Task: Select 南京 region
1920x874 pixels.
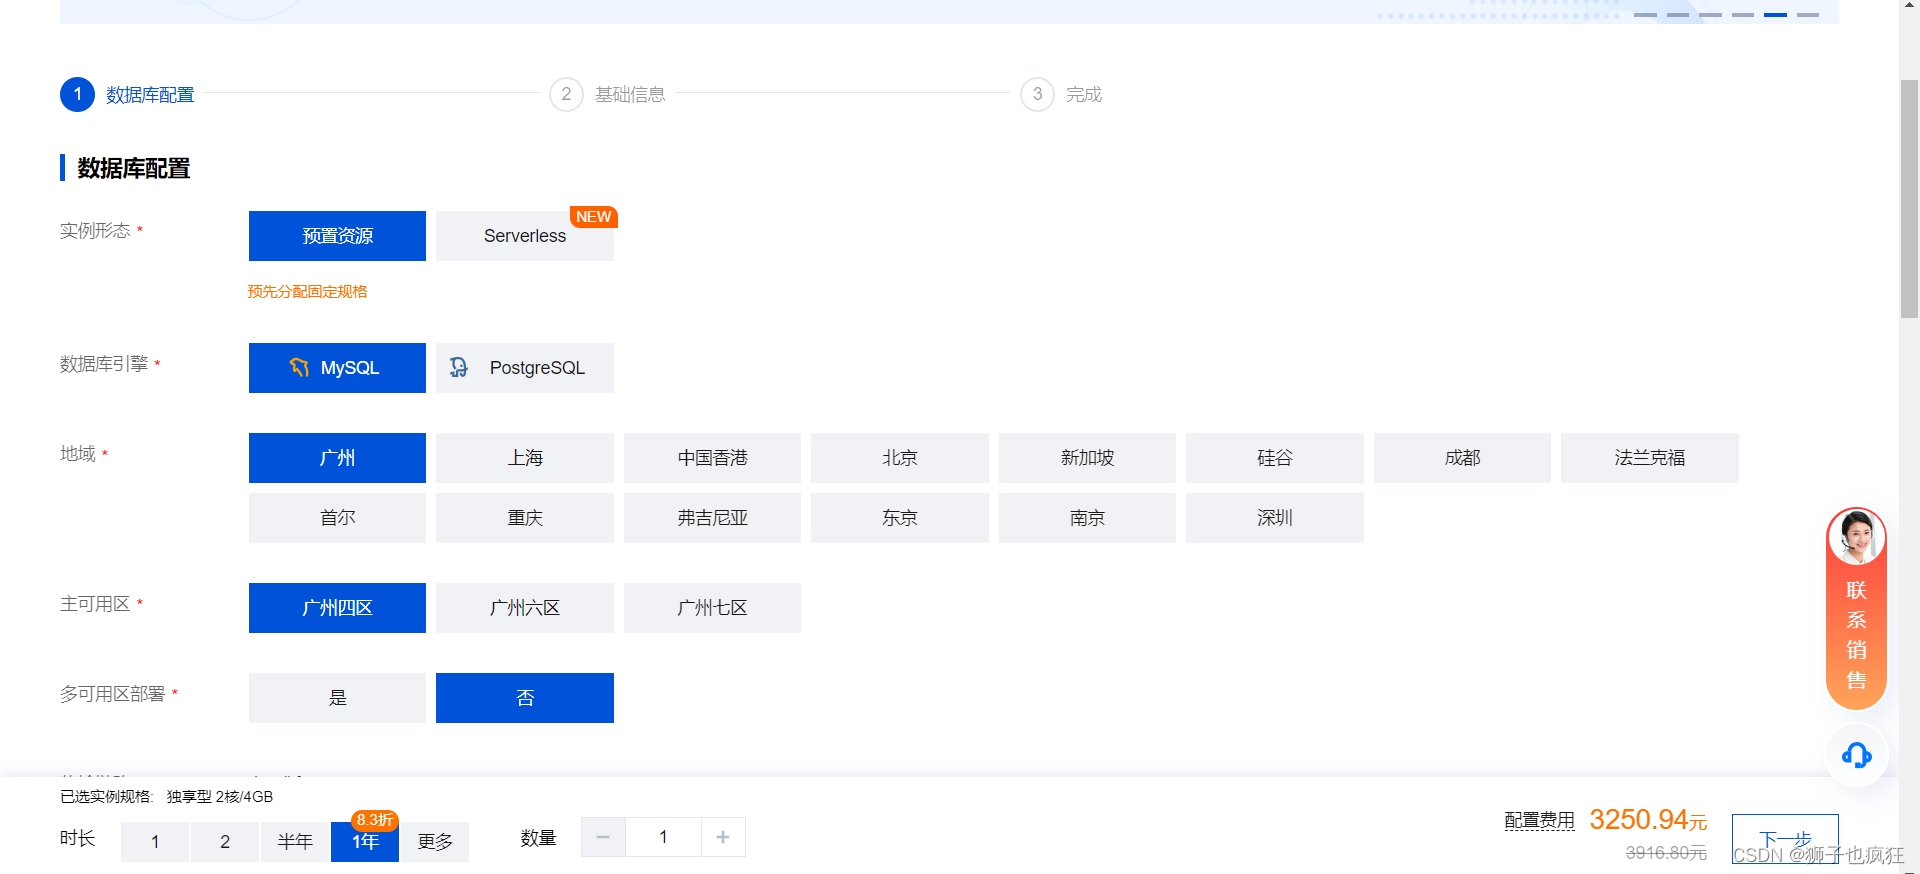Action: coord(1087,518)
